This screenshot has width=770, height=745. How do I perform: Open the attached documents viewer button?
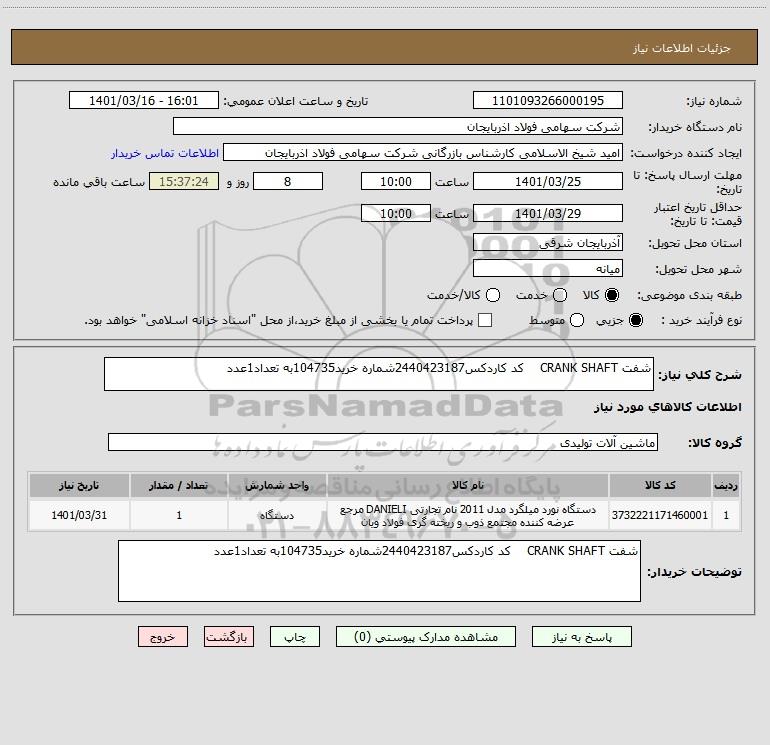426,637
